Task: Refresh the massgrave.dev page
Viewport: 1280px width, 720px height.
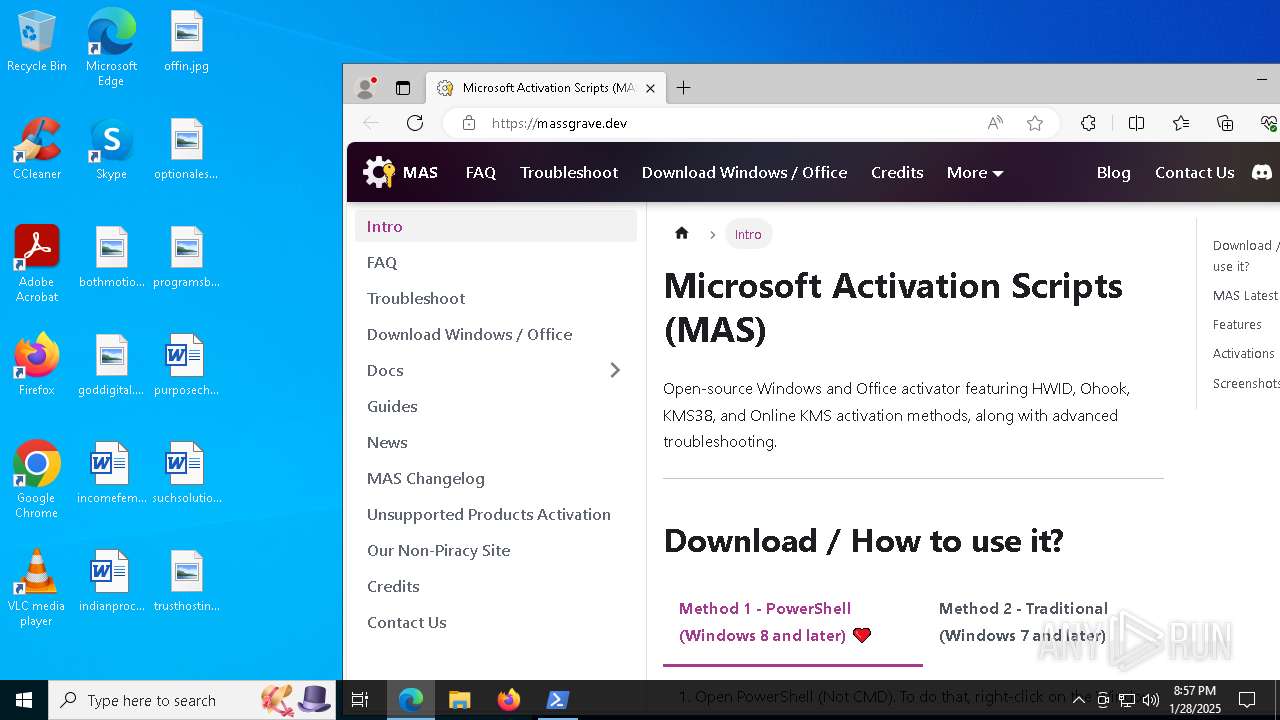Action: point(415,123)
